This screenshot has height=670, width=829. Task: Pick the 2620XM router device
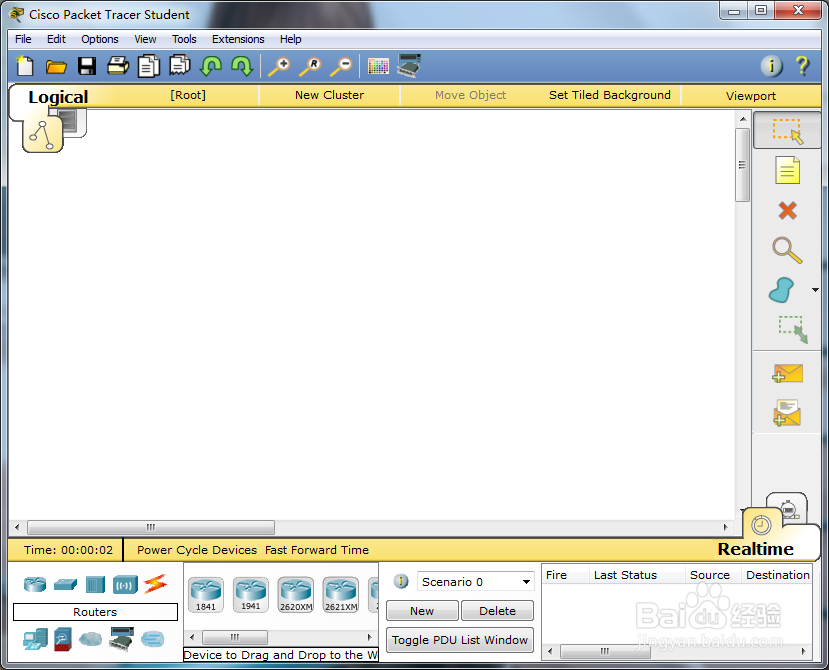pyautogui.click(x=296, y=595)
